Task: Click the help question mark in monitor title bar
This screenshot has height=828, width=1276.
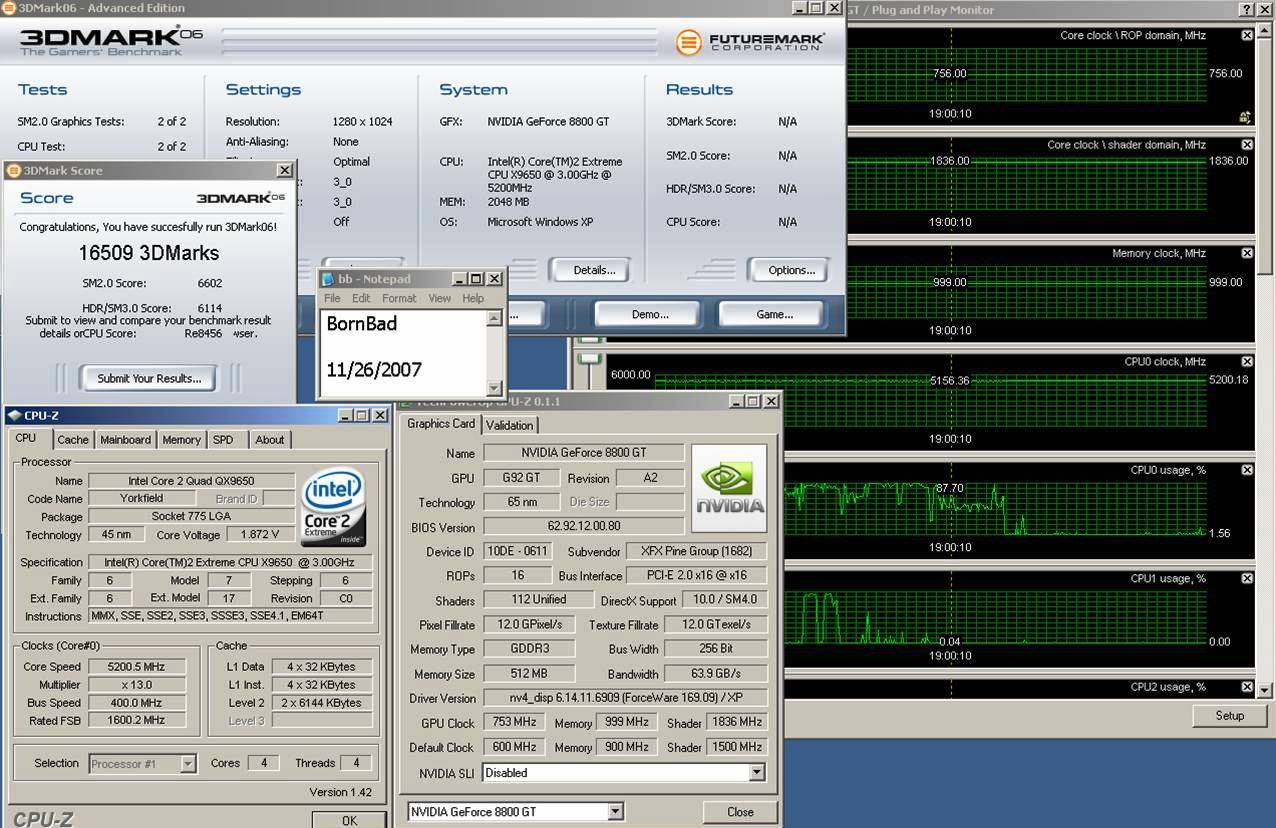Action: [x=1248, y=9]
